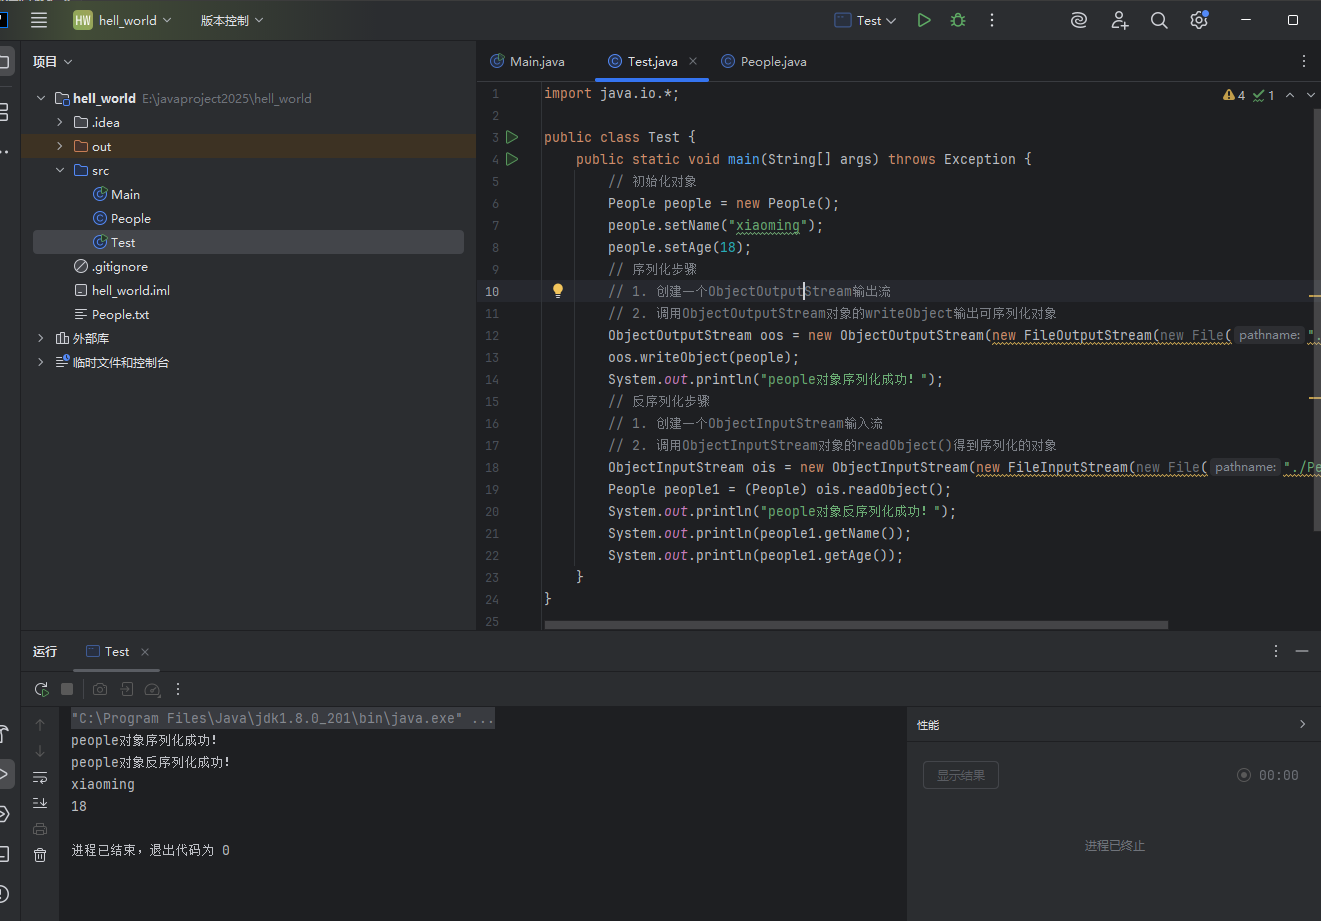Rerun Test in the Run panel
Viewport: 1321px width, 921px height.
(41, 689)
